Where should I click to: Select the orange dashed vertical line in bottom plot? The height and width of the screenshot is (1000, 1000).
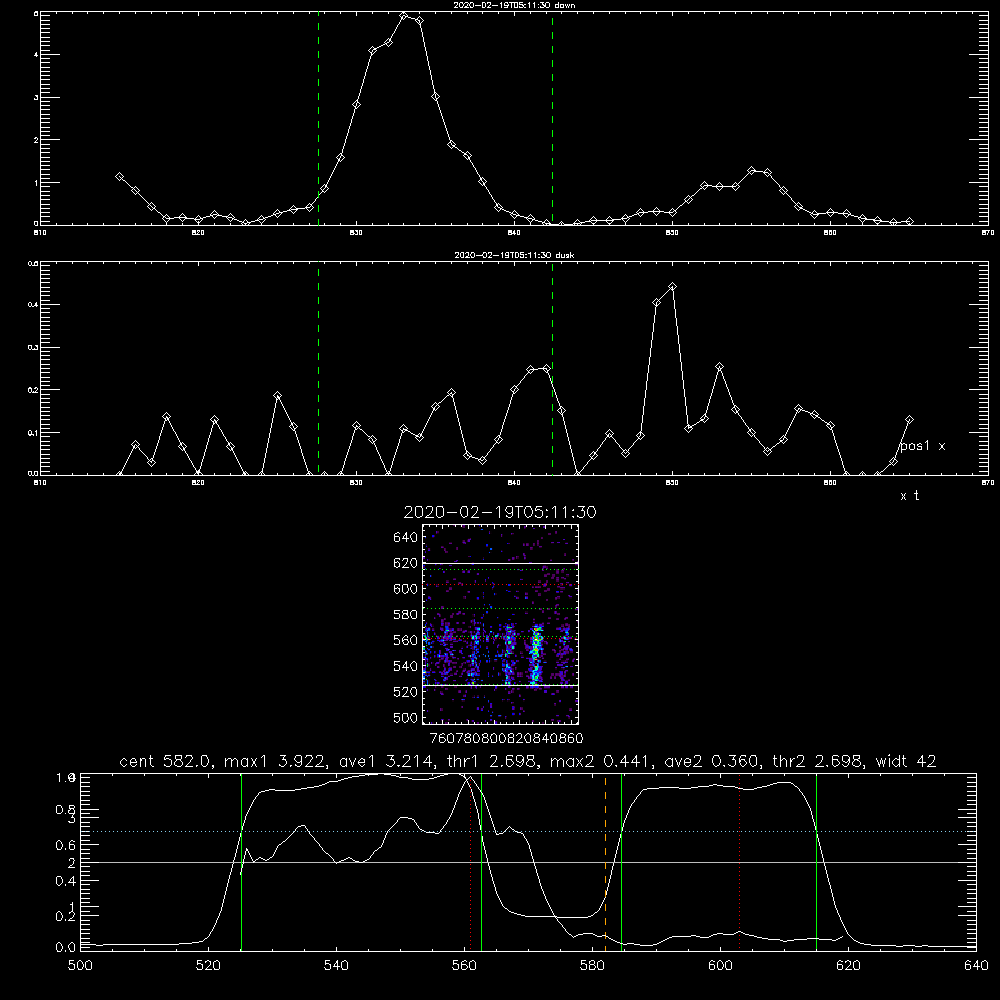605,862
